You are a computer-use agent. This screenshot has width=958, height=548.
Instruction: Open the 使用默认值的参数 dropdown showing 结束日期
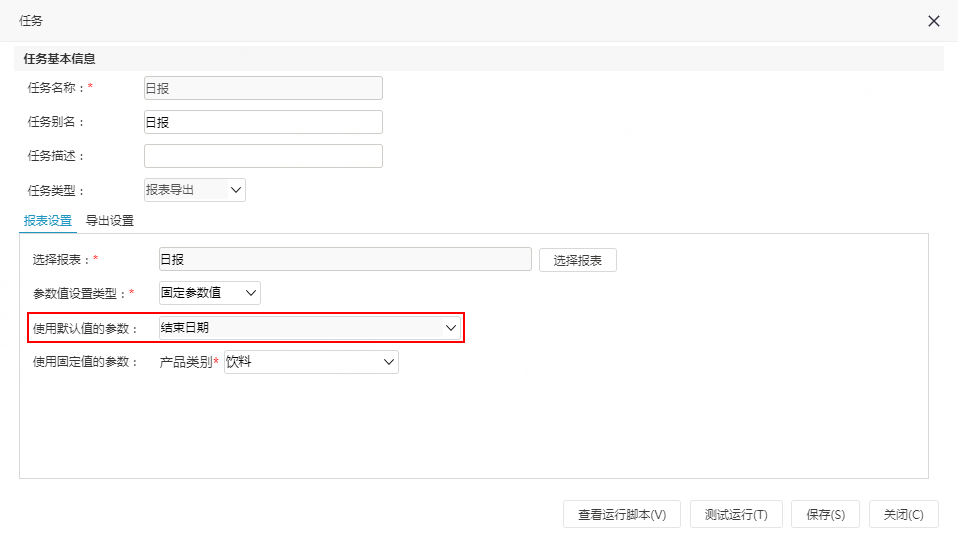pyautogui.click(x=310, y=327)
